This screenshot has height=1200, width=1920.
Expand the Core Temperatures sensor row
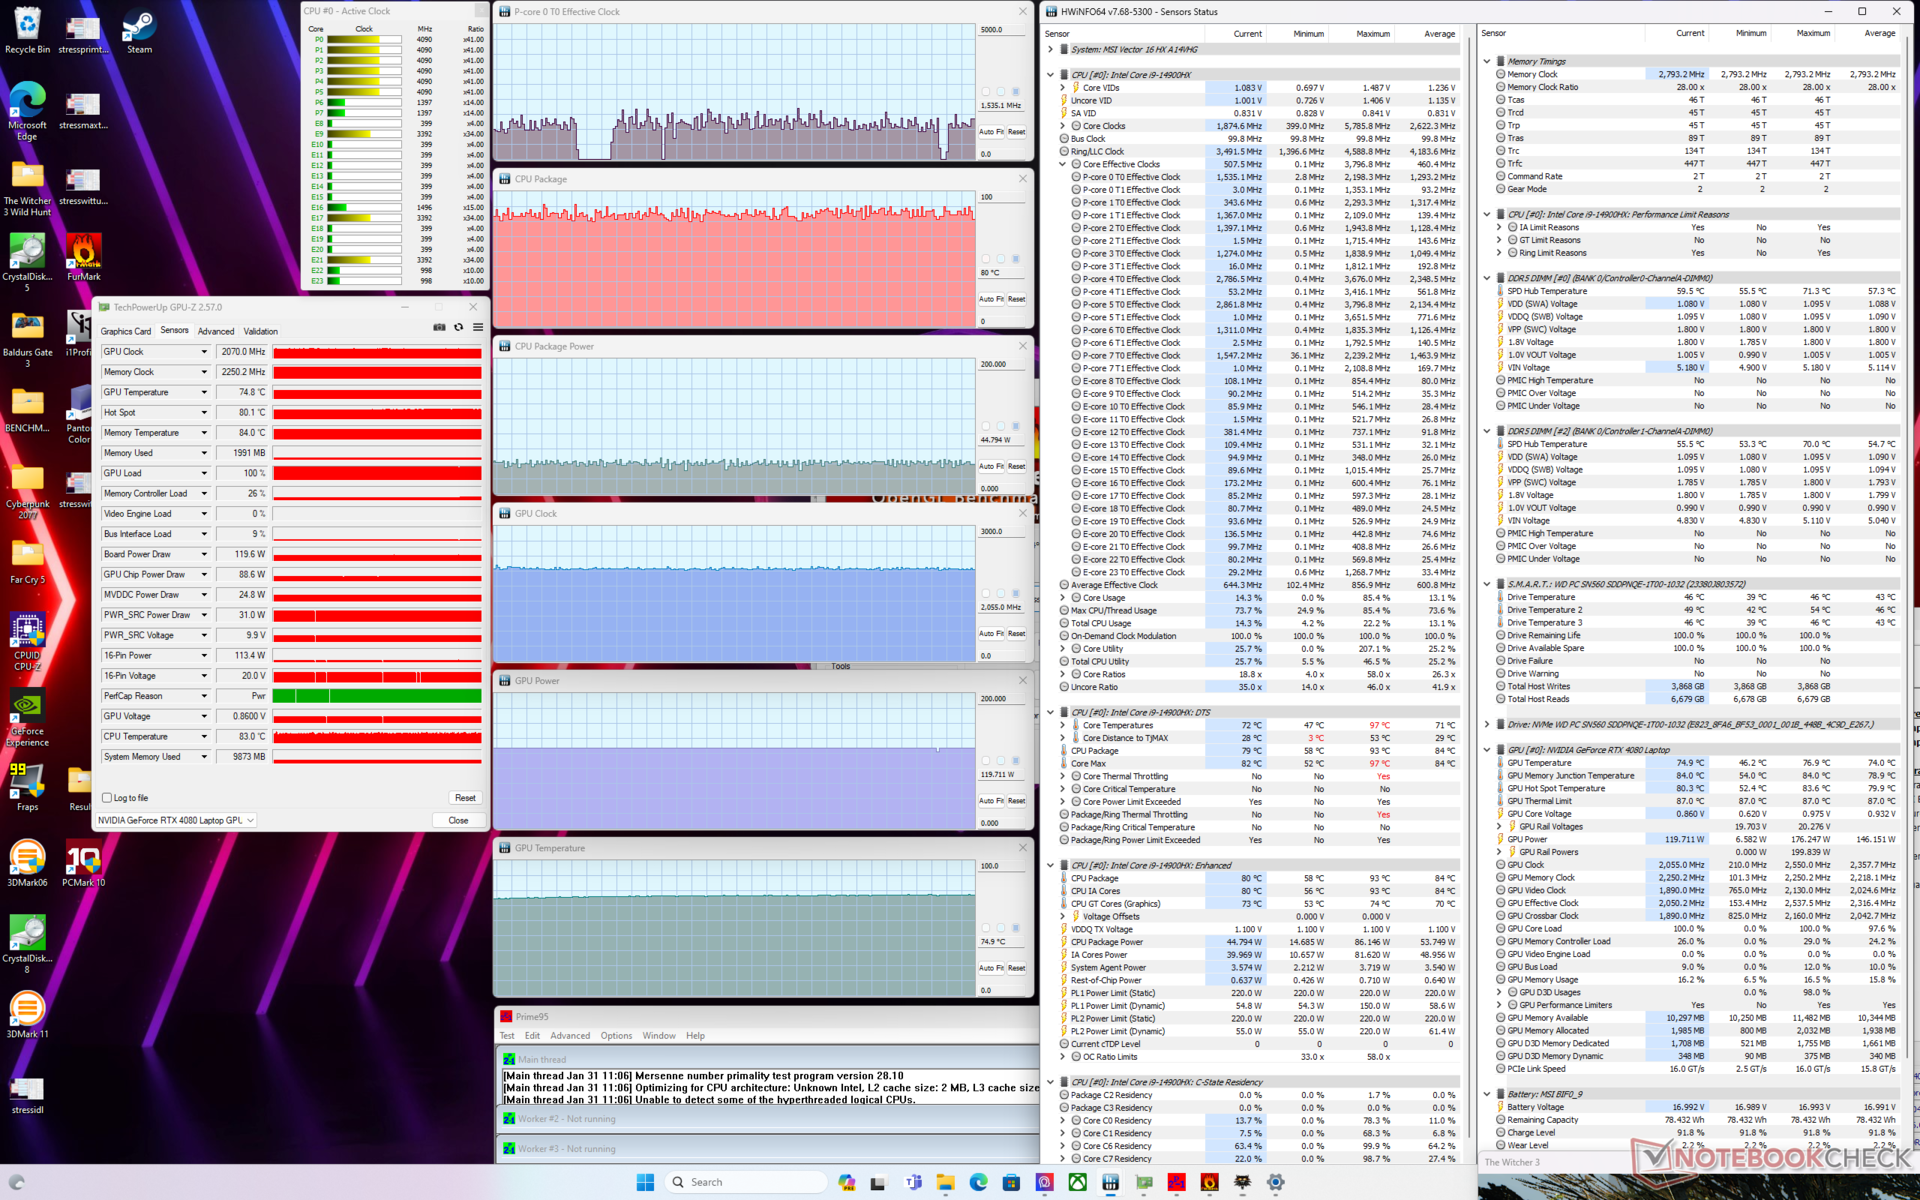1063,725
